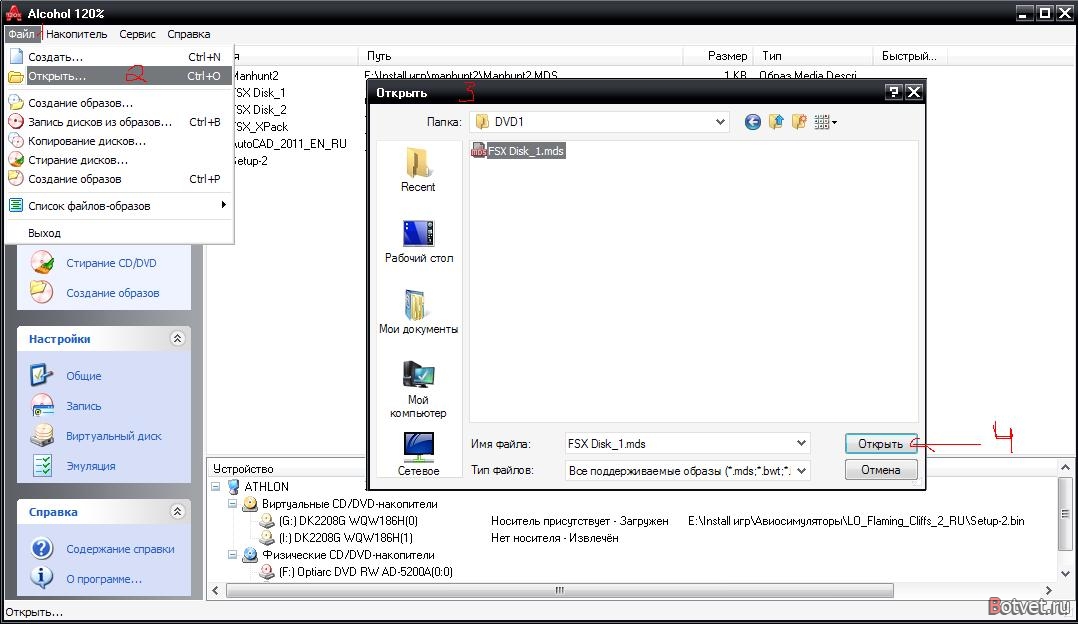1078x624 pixels.
Task: Click the device pane horizontal scrollbar thumb
Action: tap(560, 590)
